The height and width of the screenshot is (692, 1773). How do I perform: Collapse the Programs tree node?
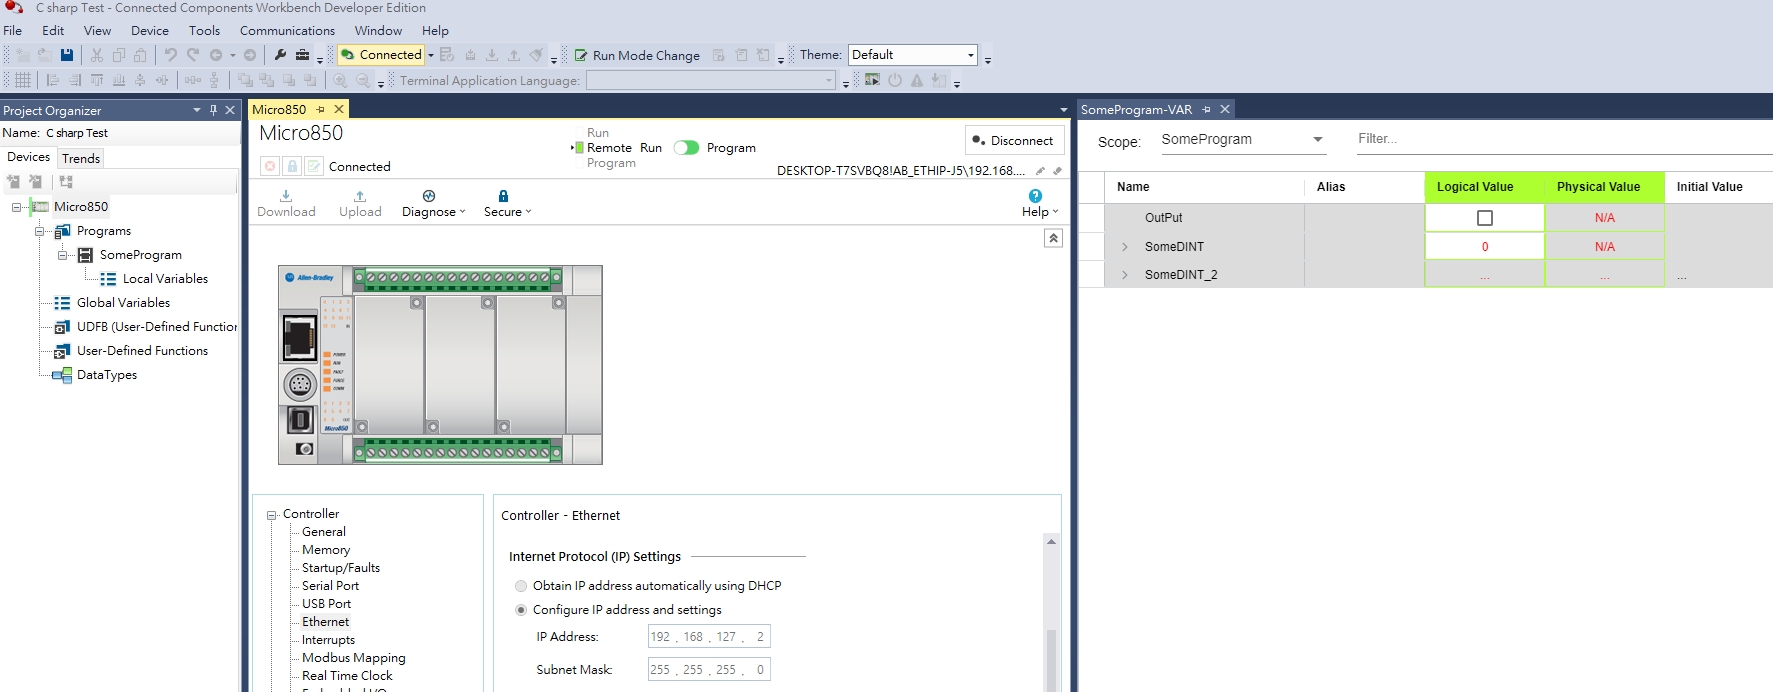click(x=39, y=231)
